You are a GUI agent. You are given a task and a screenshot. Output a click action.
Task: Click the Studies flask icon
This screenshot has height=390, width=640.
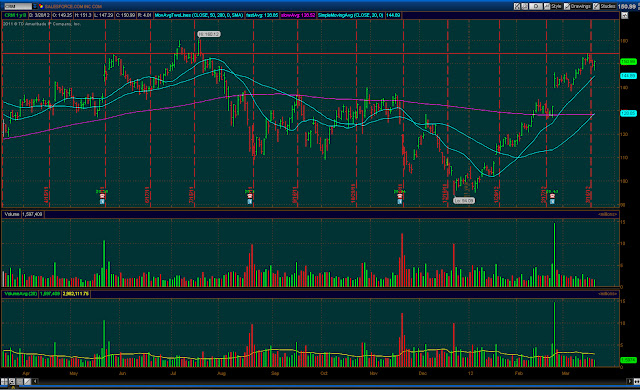596,6
